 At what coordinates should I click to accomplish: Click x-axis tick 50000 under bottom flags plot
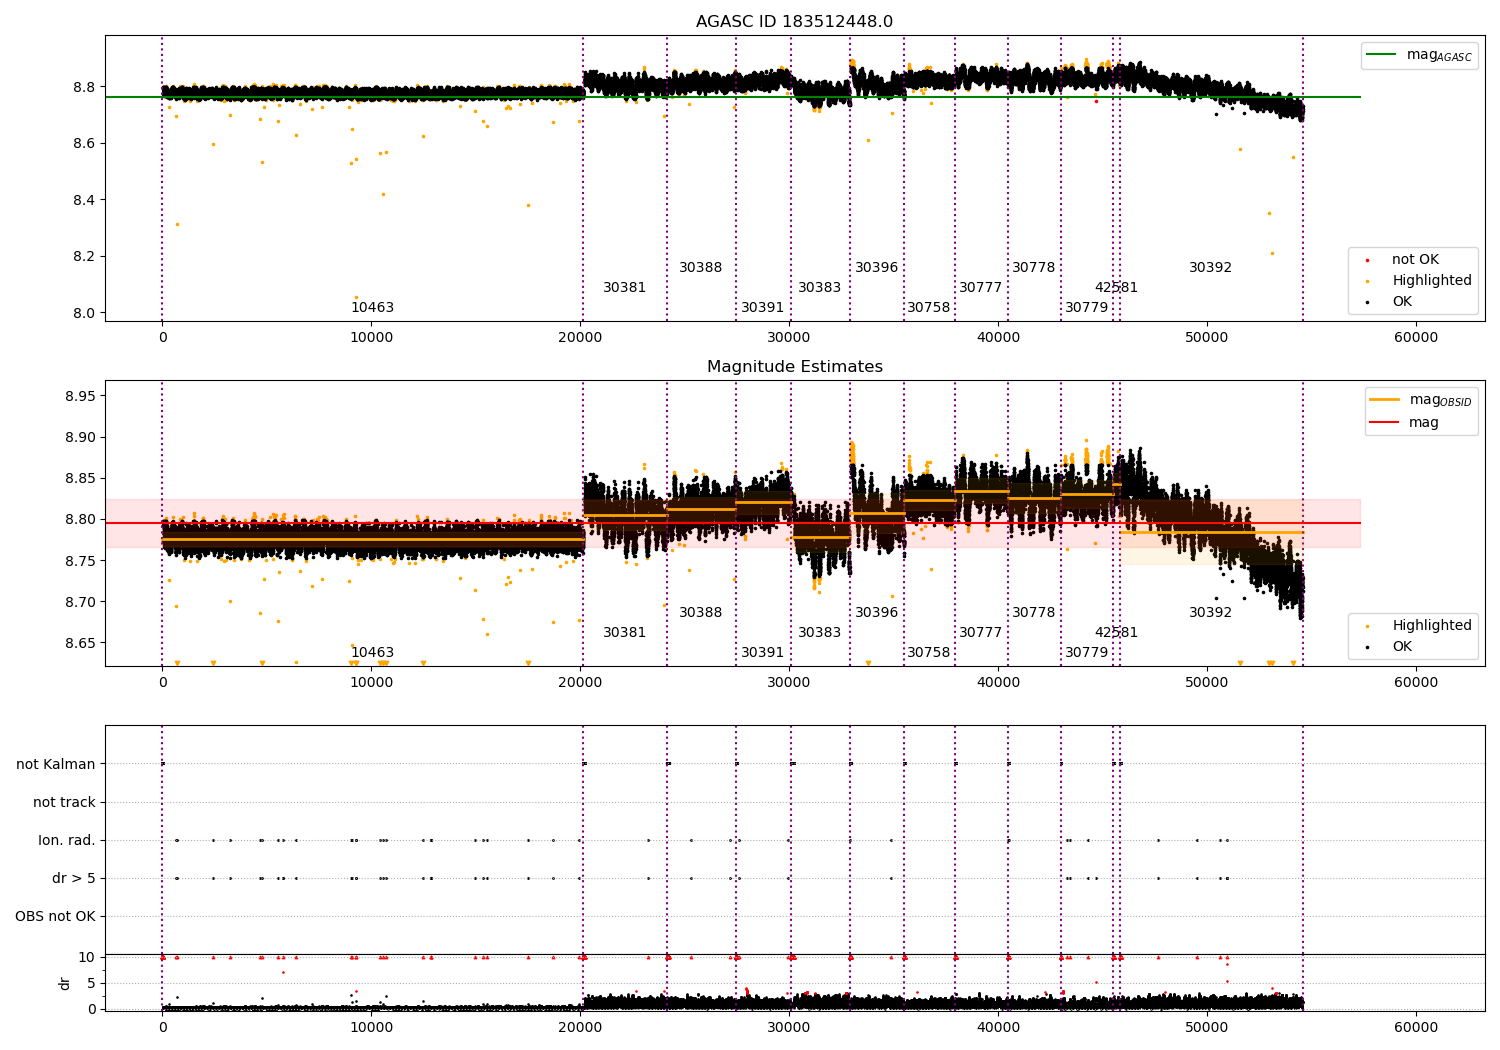pos(1207,1028)
